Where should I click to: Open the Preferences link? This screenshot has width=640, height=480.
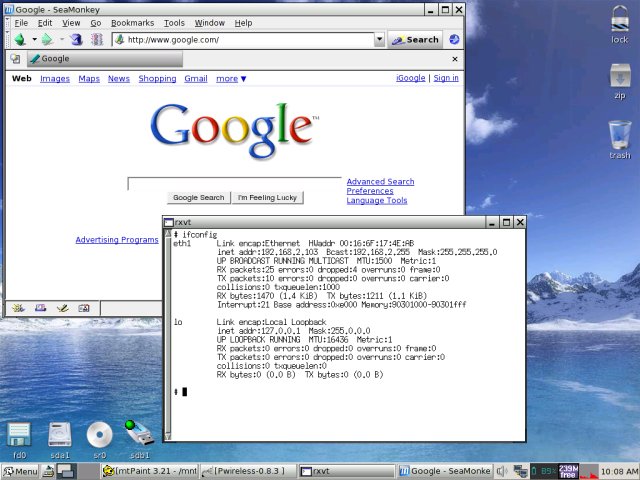pyautogui.click(x=370, y=191)
